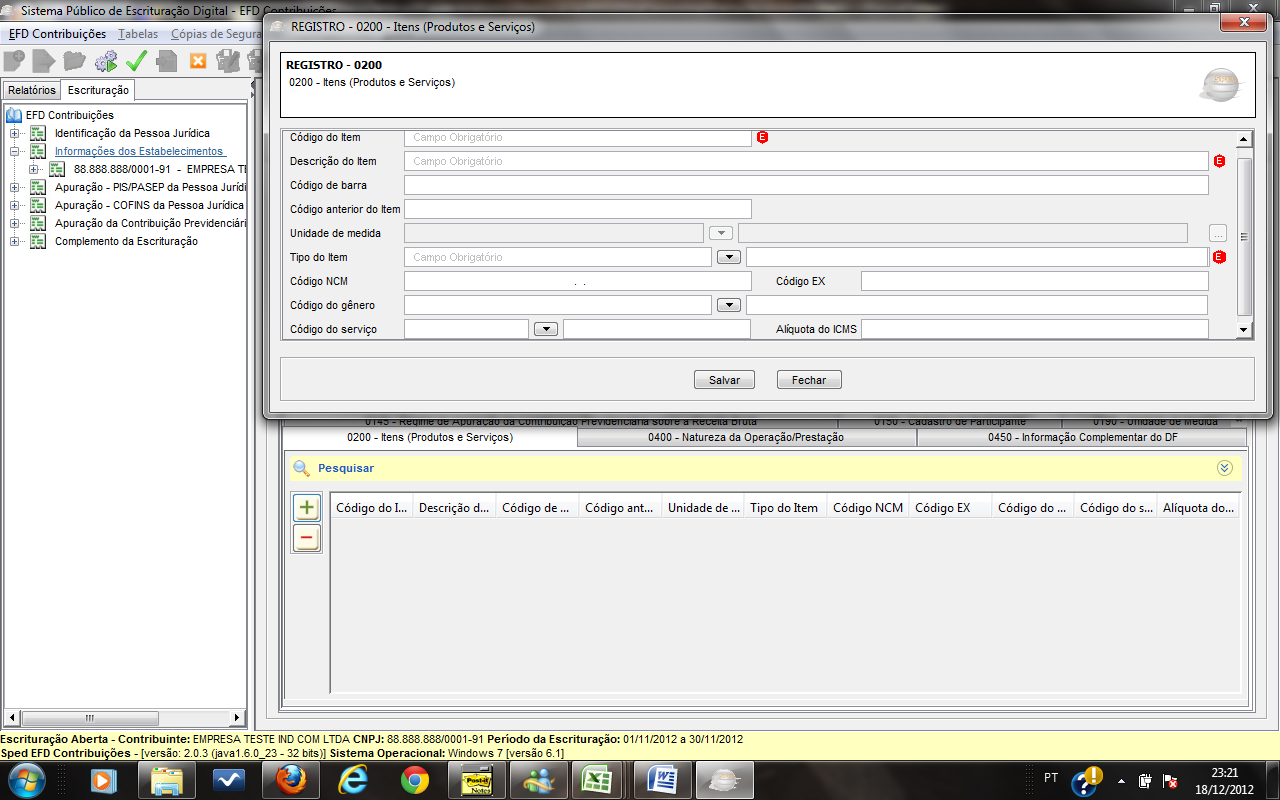
Task: Click the green plus add record button
Action: click(306, 508)
